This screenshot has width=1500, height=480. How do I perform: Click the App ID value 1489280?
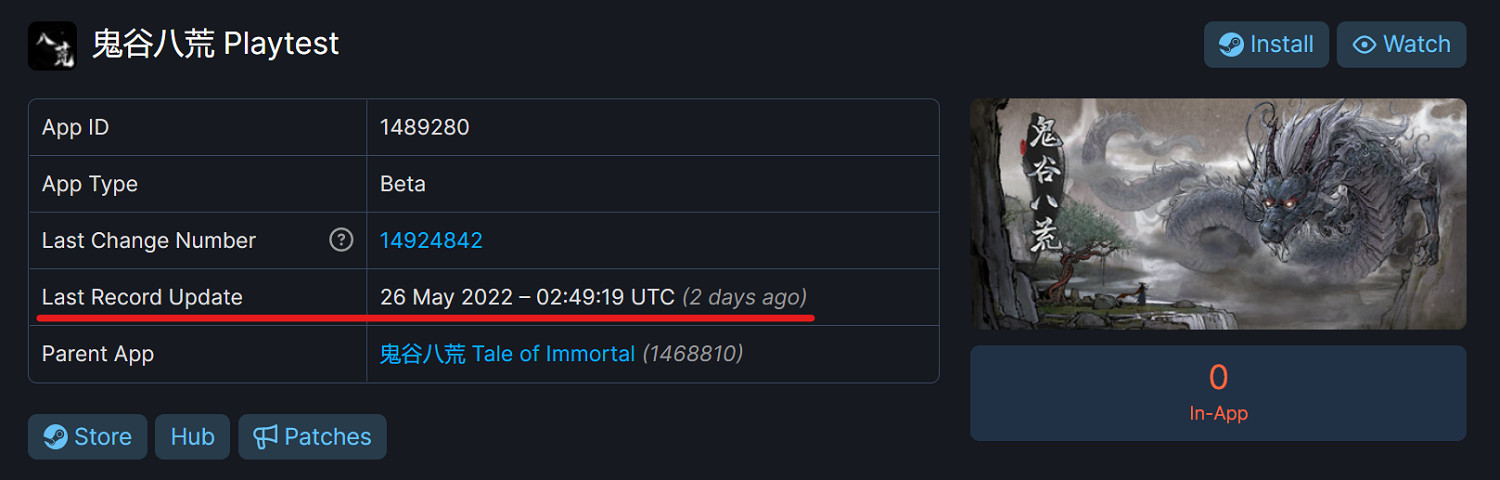click(424, 127)
